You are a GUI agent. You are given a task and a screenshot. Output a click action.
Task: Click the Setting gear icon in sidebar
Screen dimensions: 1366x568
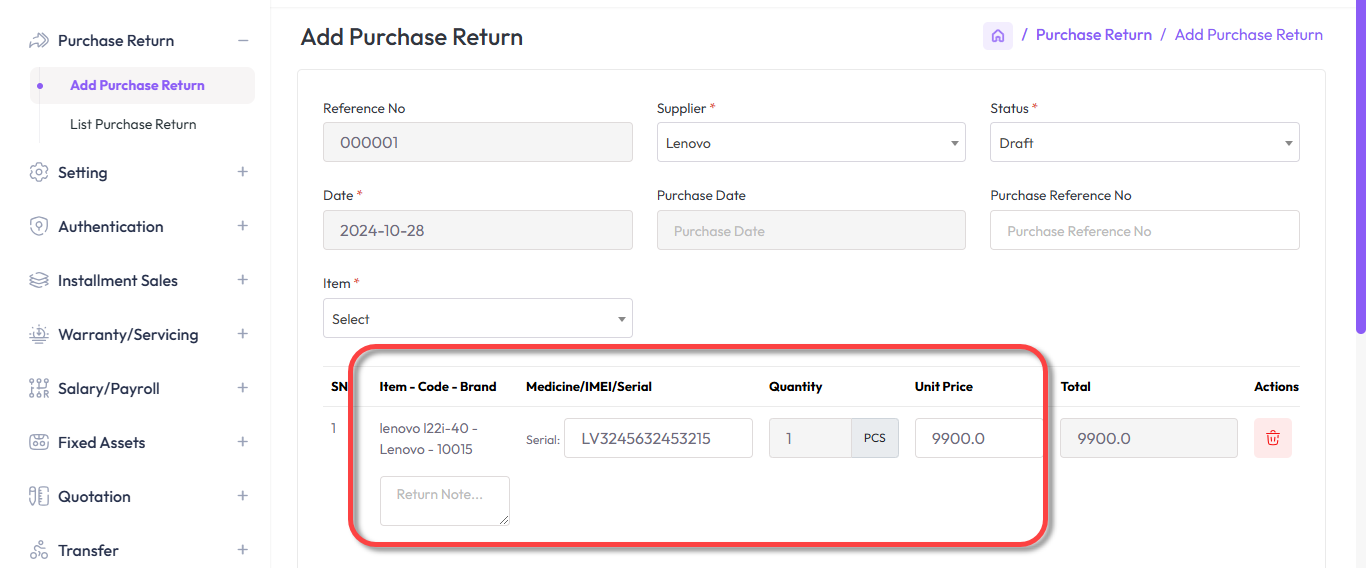pyautogui.click(x=39, y=172)
